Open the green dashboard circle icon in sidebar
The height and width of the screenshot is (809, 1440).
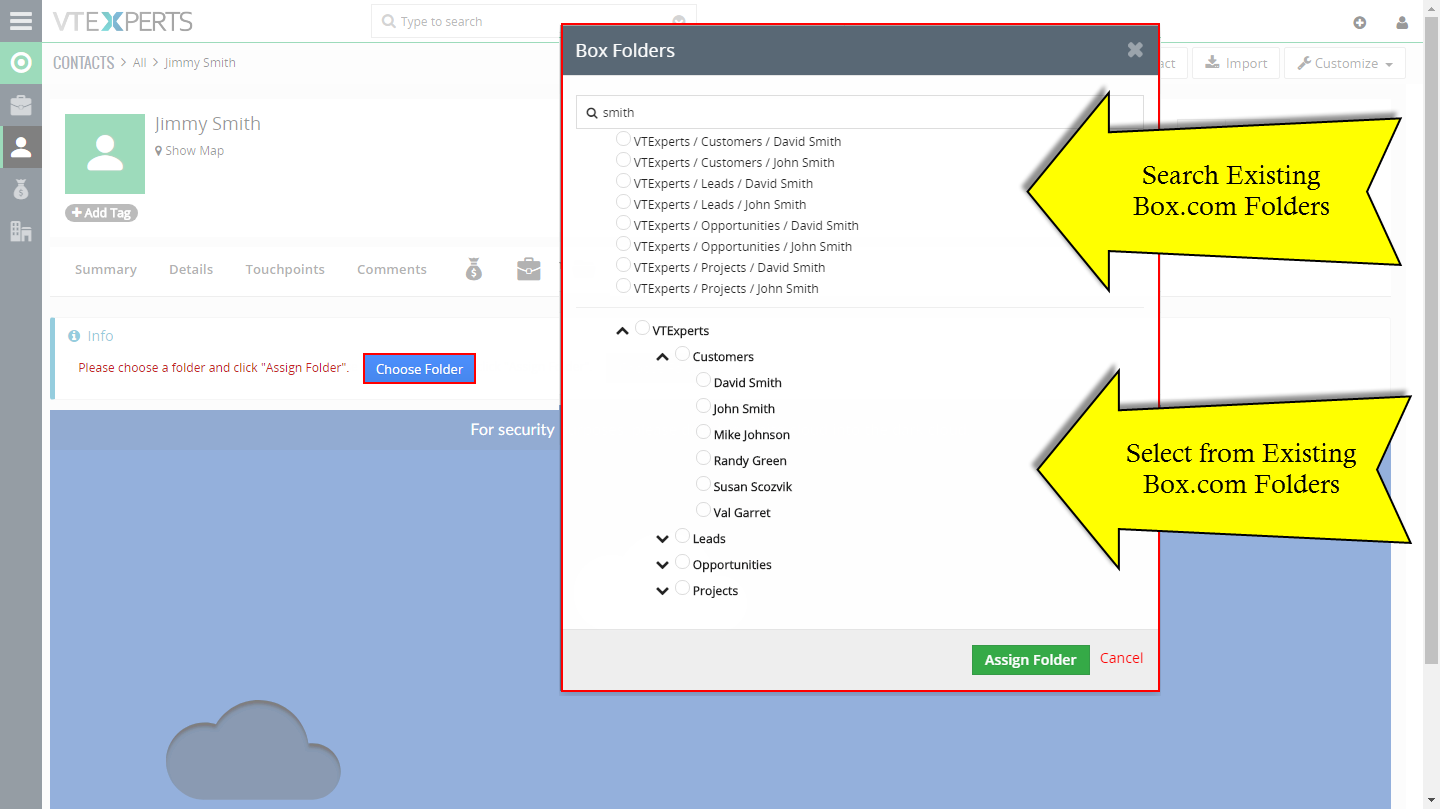[x=20, y=63]
